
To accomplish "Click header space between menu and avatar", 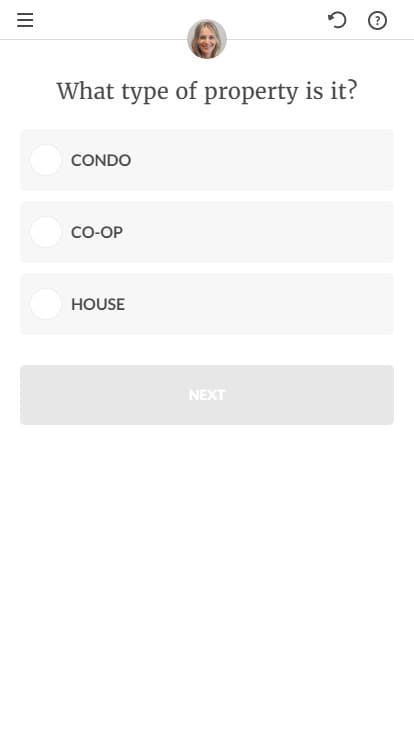I will (x=110, y=20).
